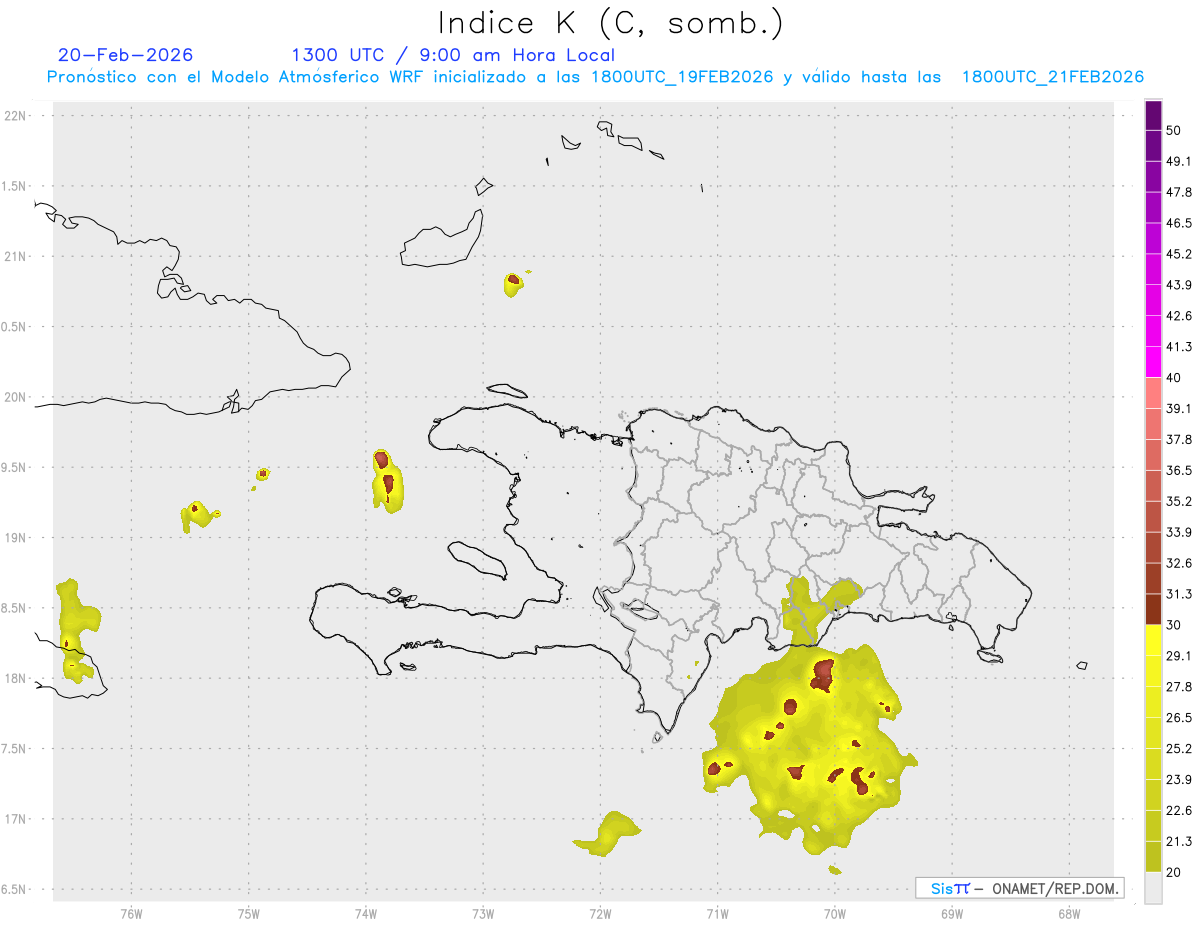Click the '22N' latitude label
The image size is (1200, 927).
tap(16, 116)
